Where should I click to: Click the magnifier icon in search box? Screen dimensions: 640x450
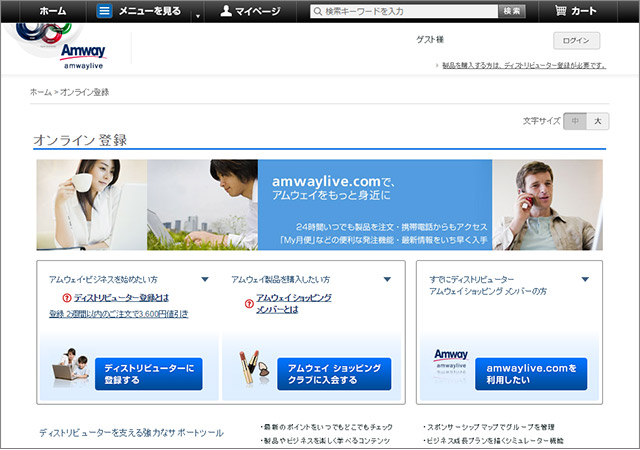[318, 11]
